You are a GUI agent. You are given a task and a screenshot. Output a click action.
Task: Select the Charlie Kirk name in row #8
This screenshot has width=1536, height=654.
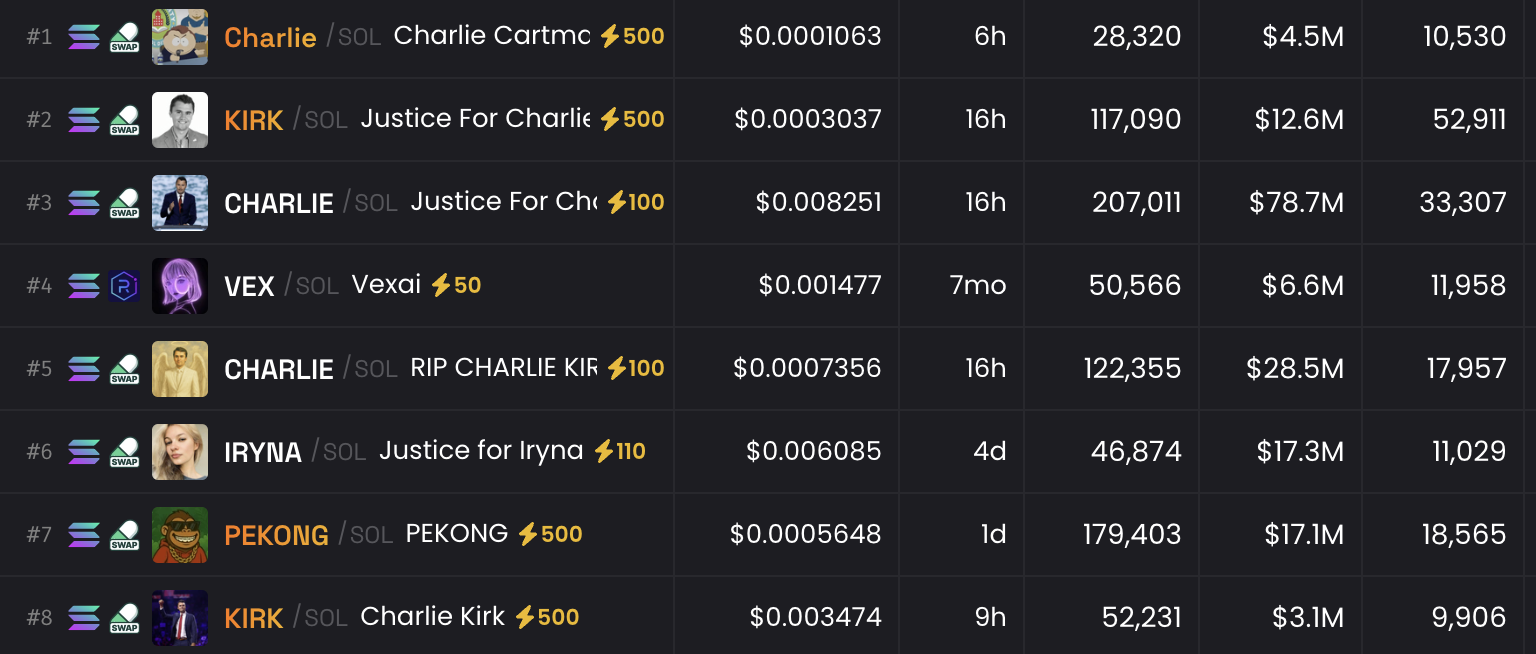(432, 617)
